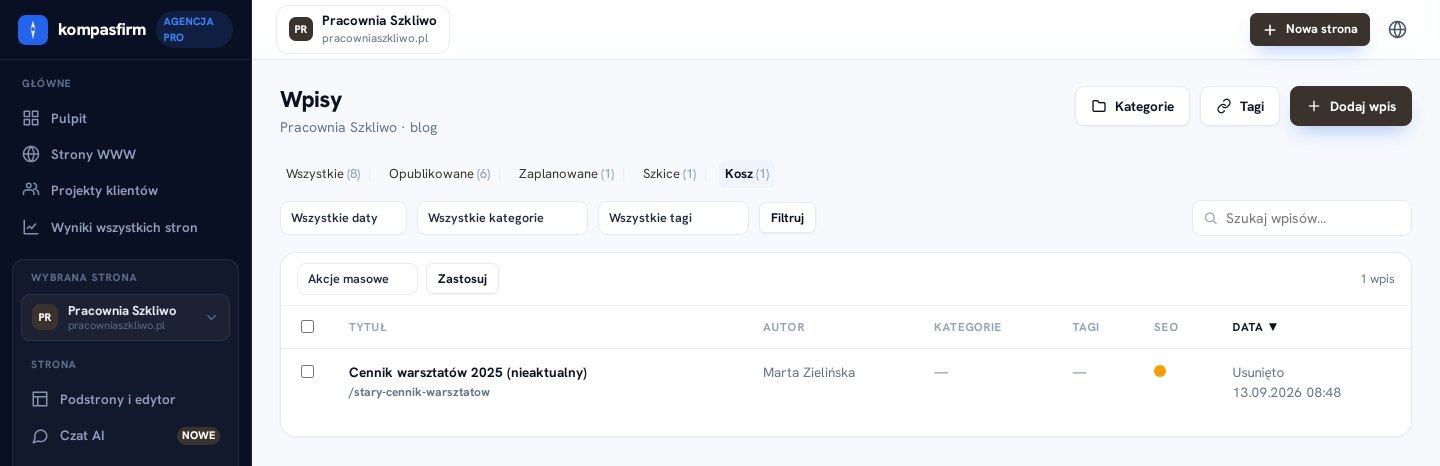The image size is (1440, 466).
Task: Open the Akcje masowe dropdown
Action: point(357,279)
